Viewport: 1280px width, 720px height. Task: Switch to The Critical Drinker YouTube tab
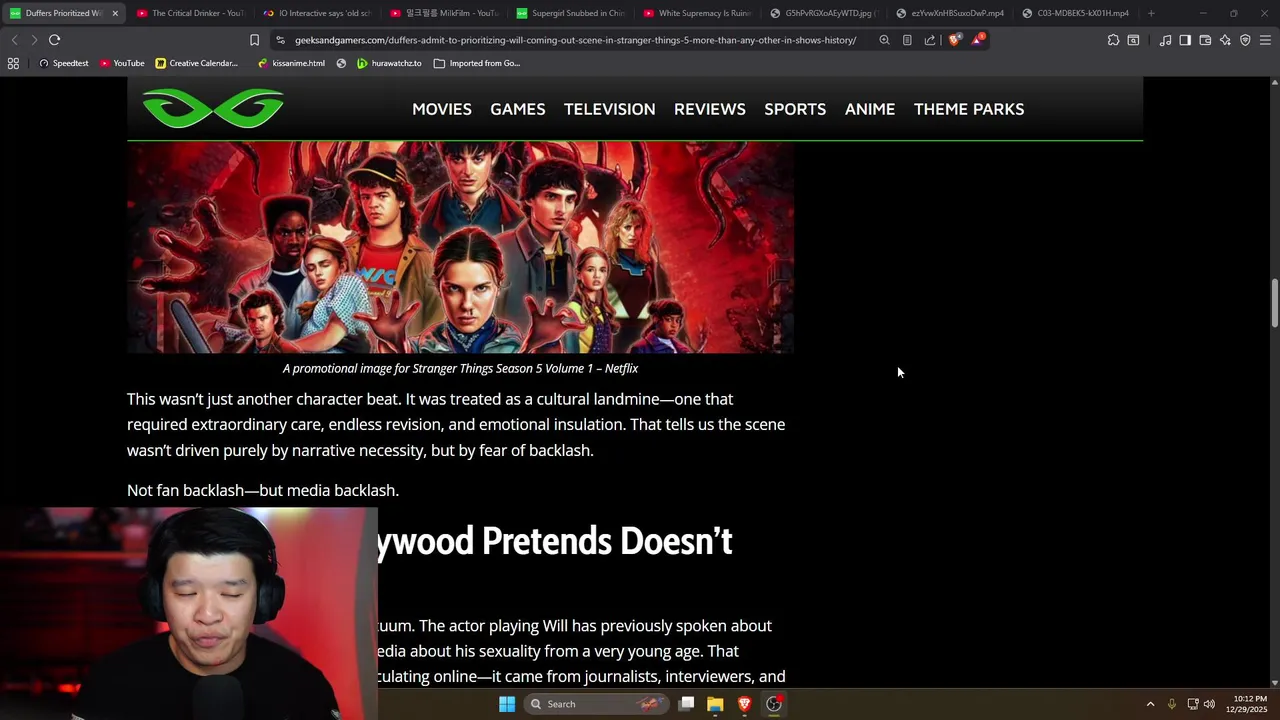click(190, 13)
